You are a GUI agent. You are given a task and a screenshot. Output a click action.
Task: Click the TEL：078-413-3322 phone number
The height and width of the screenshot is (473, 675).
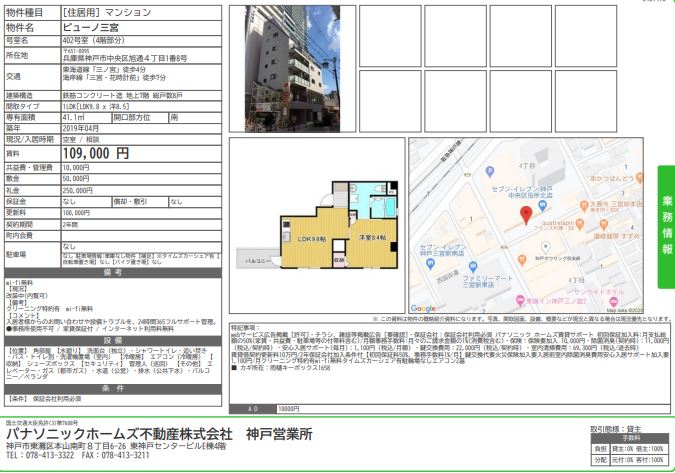point(40,455)
